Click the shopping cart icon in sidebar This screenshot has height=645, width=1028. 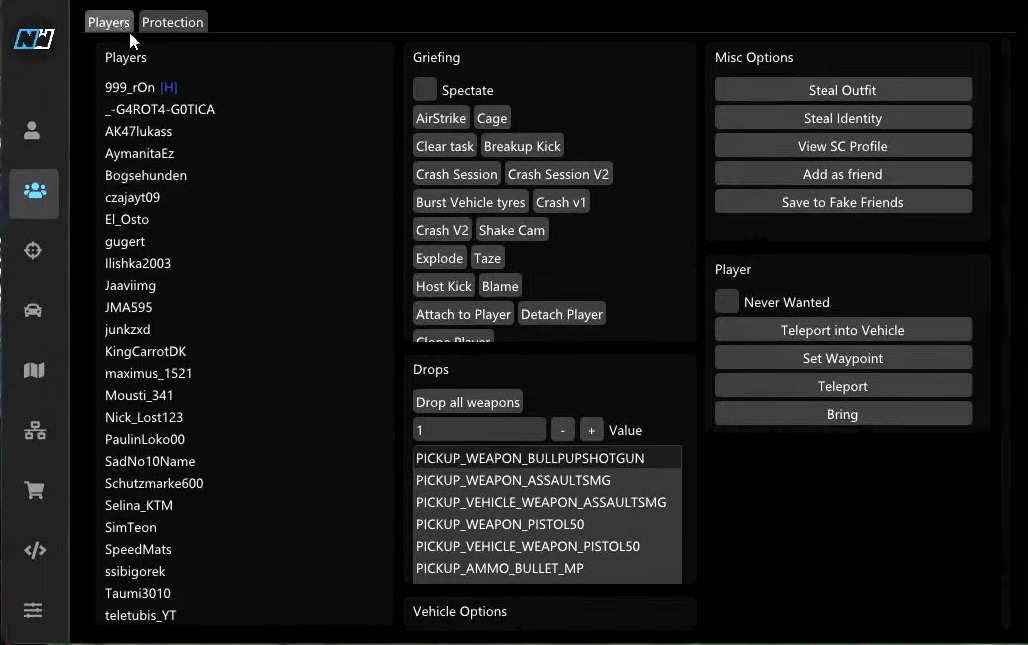[x=34, y=491]
